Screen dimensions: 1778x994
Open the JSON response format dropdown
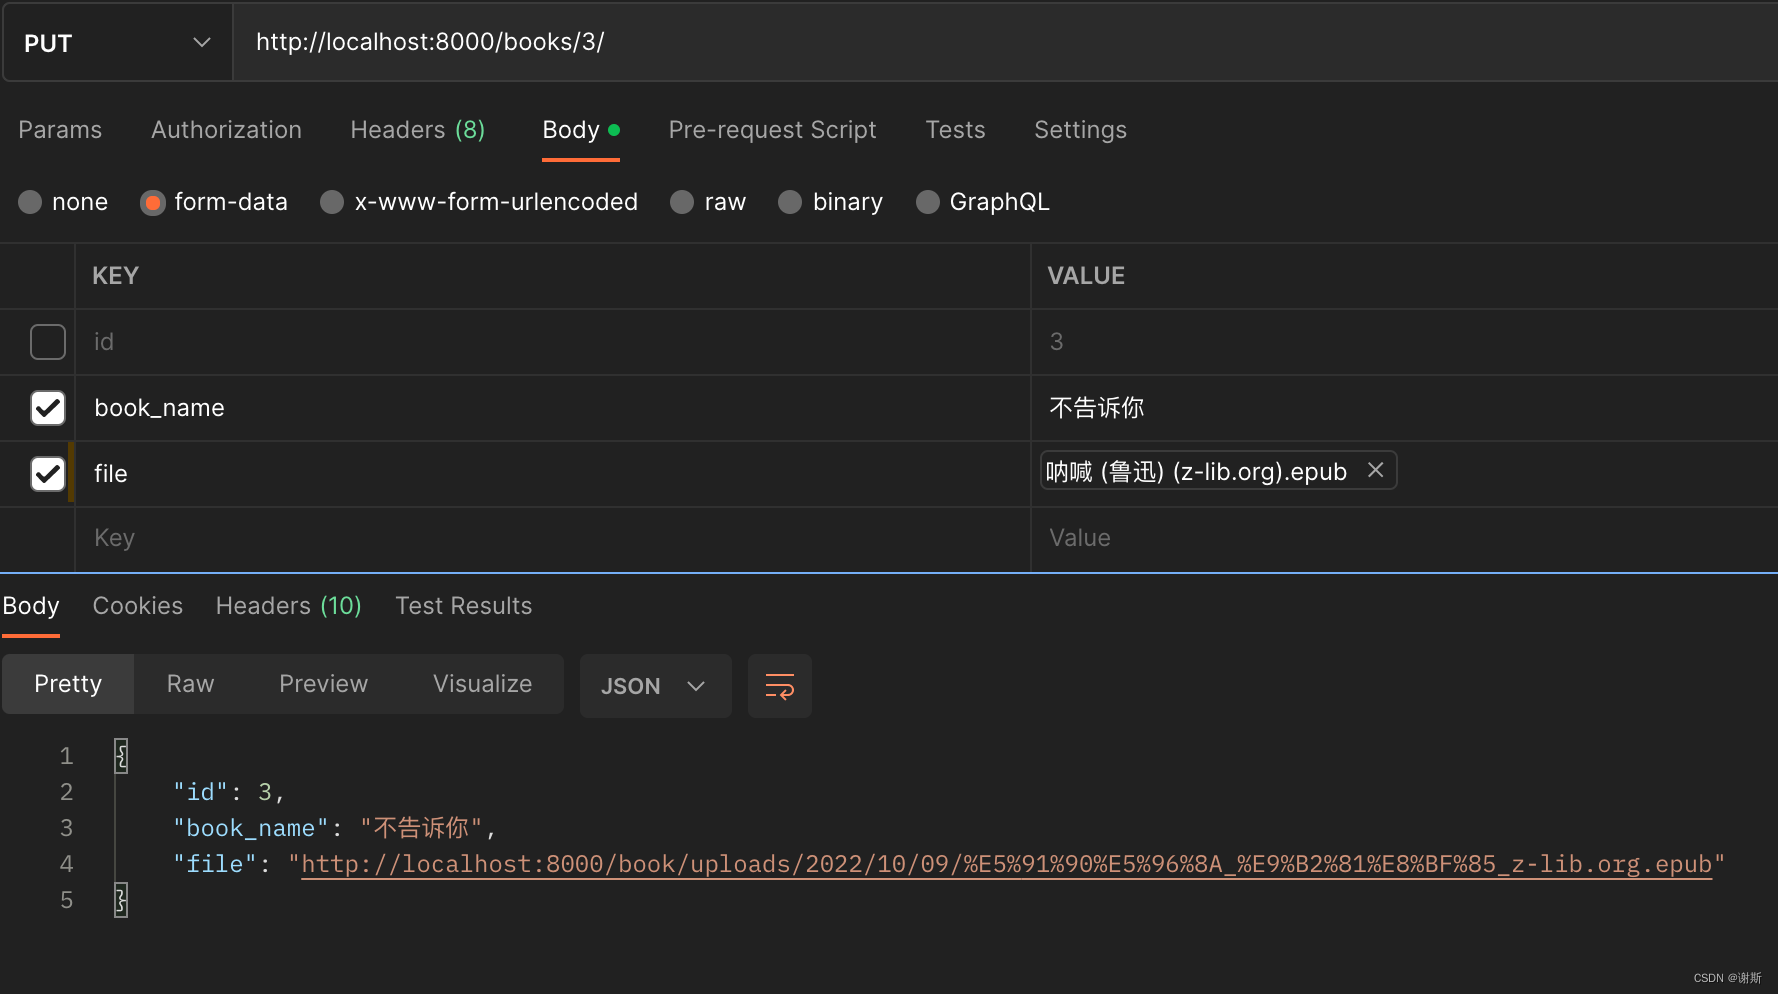(x=655, y=686)
